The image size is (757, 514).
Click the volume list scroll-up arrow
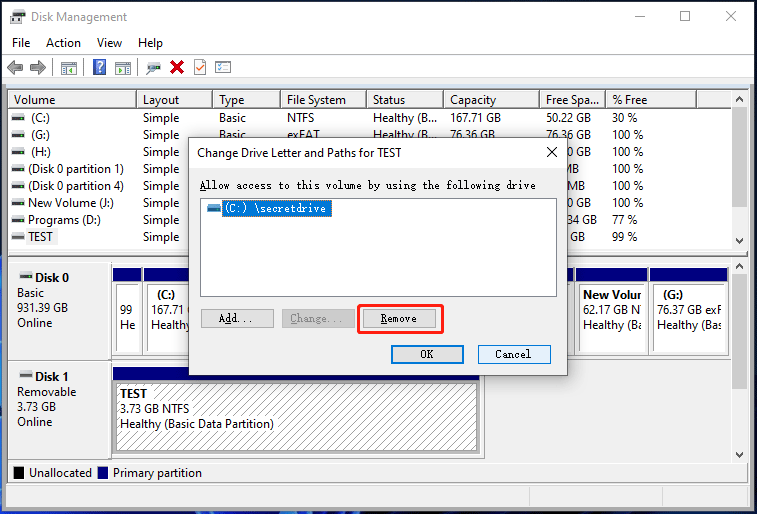tap(739, 99)
